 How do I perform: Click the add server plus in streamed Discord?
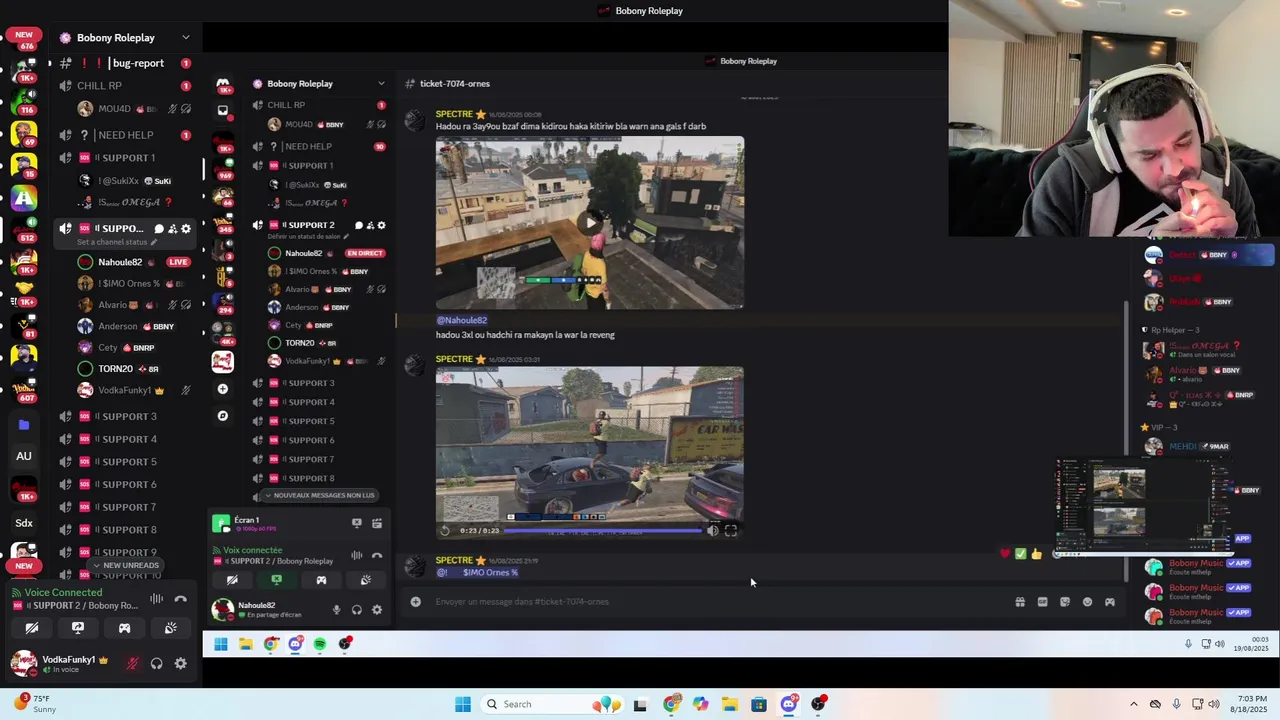(x=223, y=389)
